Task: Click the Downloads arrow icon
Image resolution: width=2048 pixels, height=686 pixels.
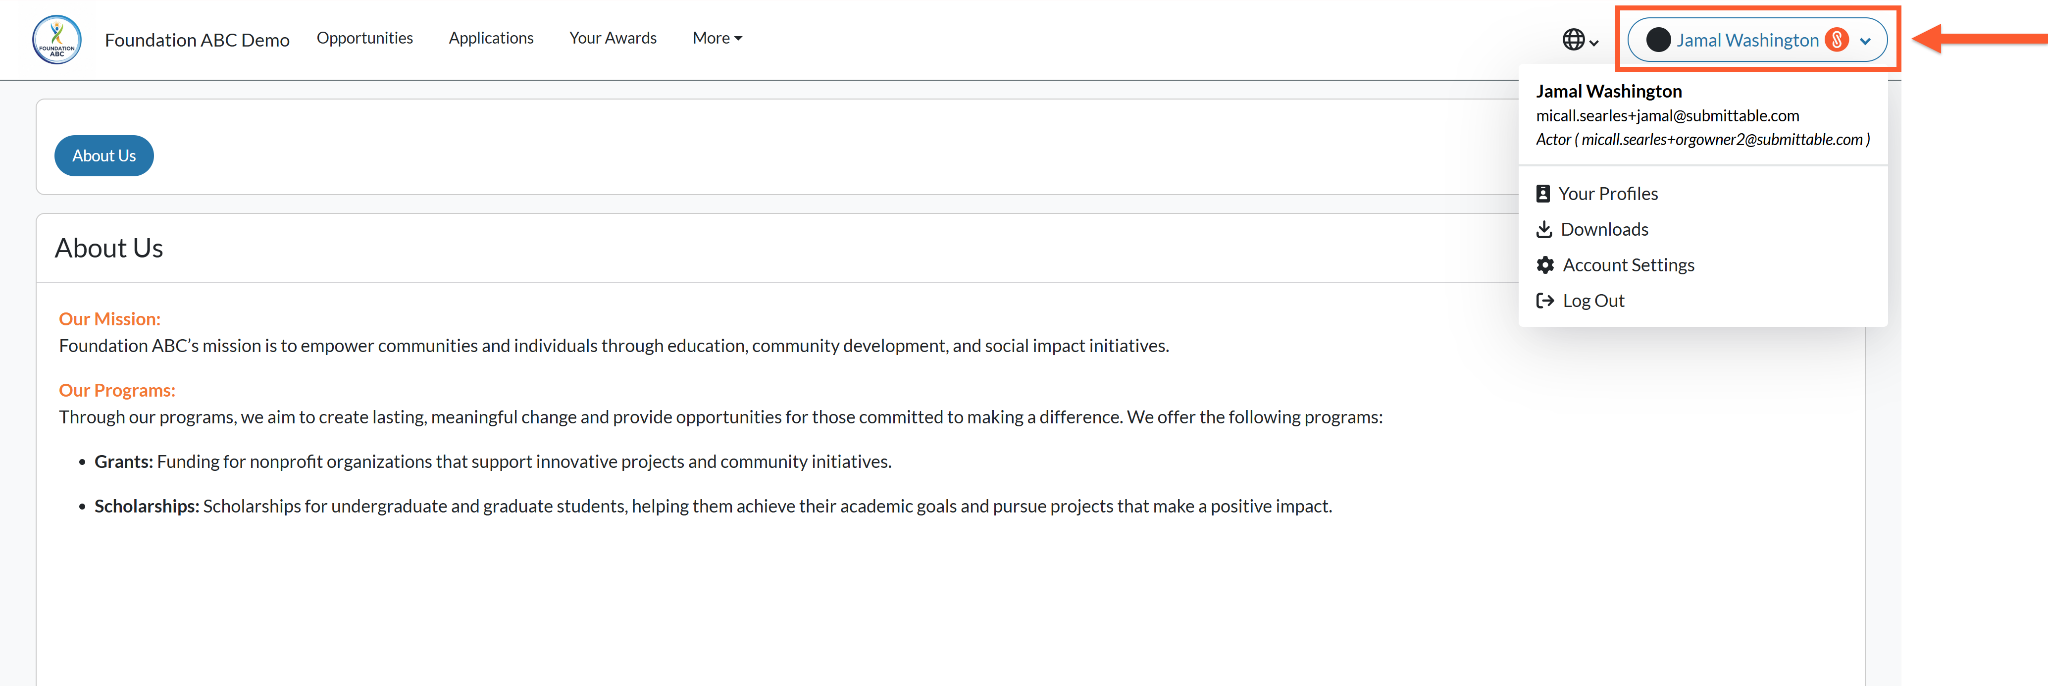Action: pos(1544,229)
